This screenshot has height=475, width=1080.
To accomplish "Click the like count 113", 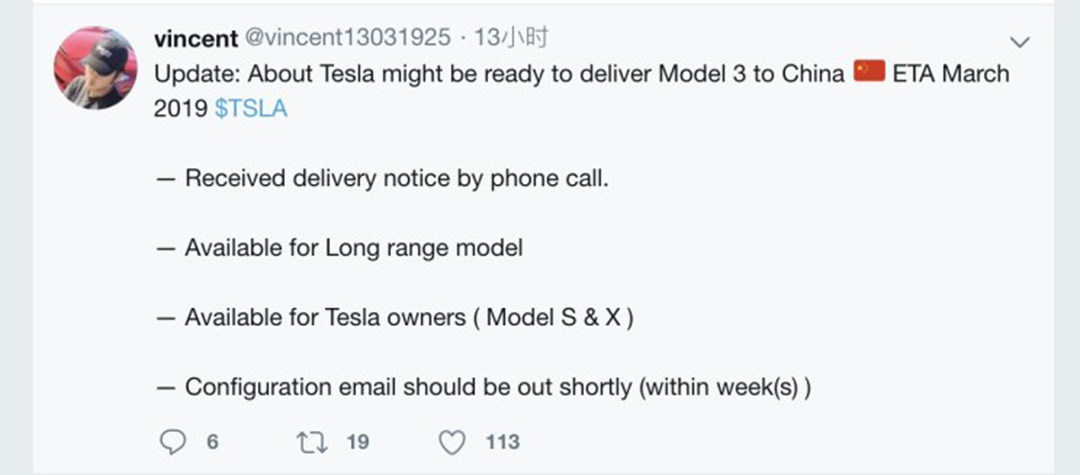I will pyautogui.click(x=502, y=441).
